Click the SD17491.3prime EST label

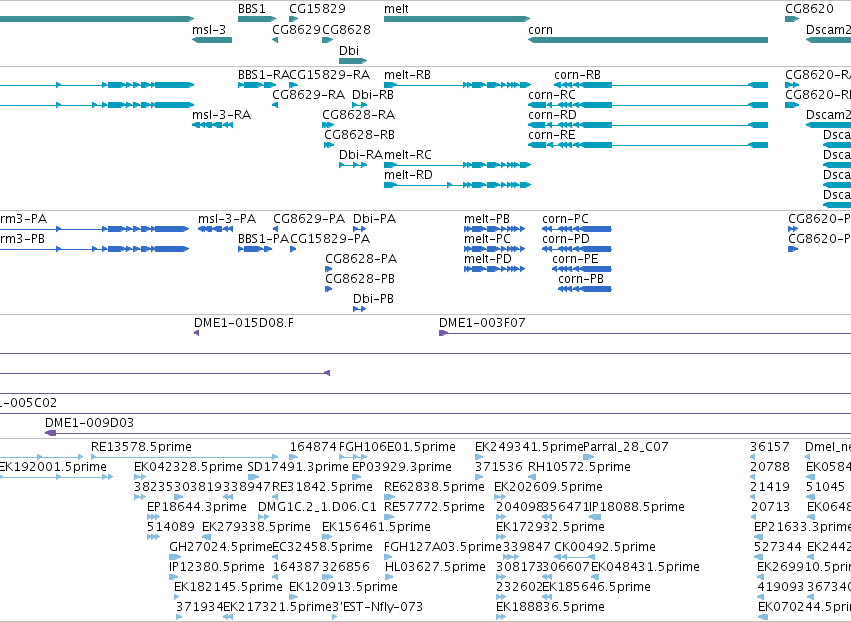coord(297,467)
